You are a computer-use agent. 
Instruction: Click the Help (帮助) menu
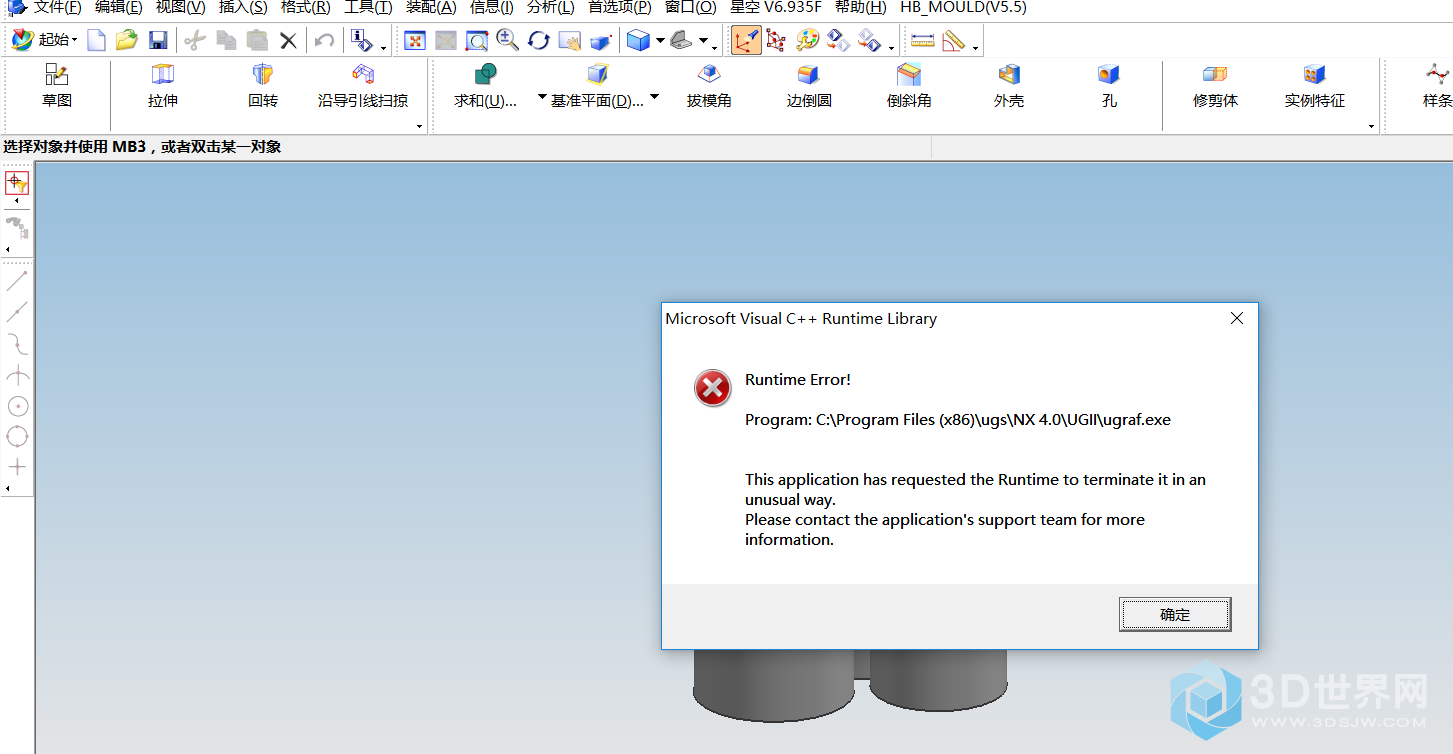860,8
